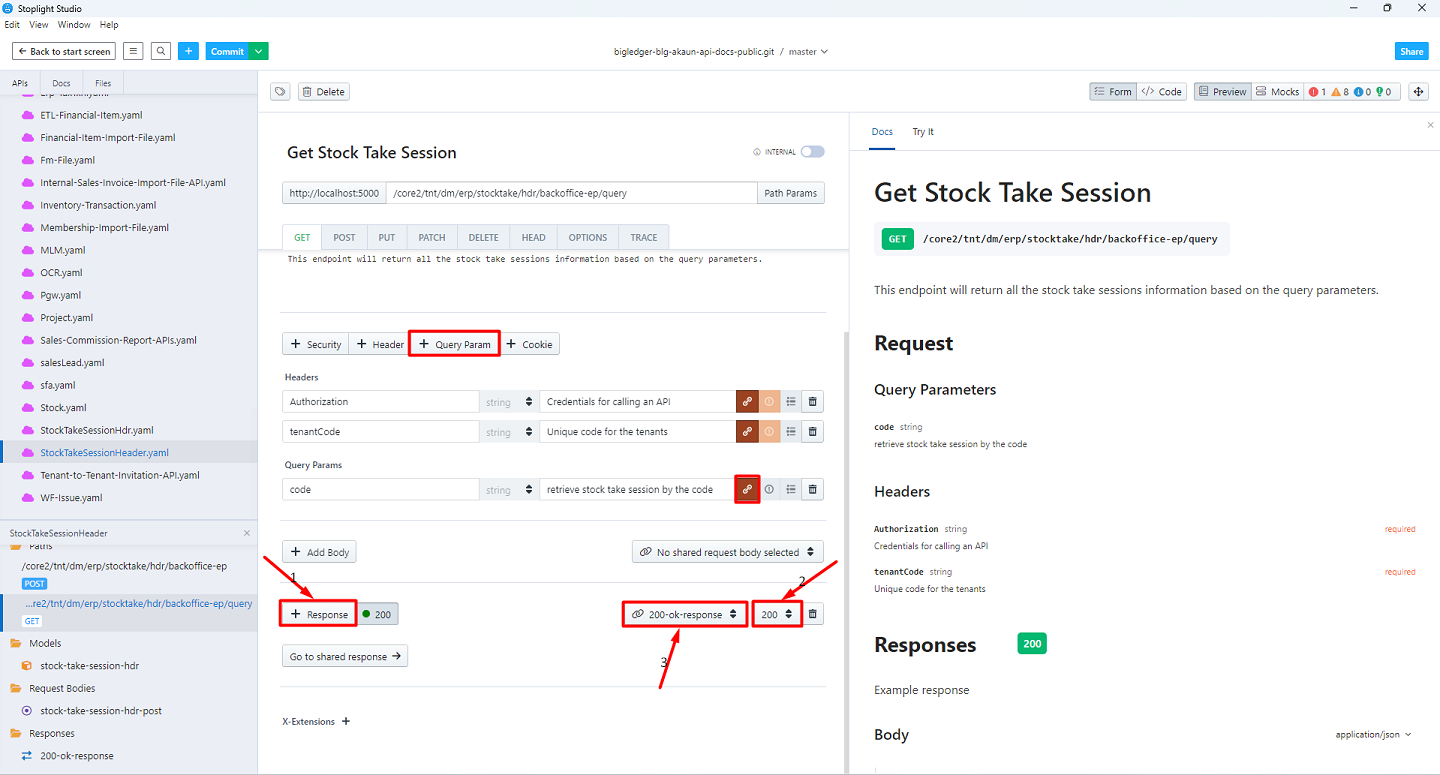The image size is (1440, 775).
Task: Open the Try It tab
Action: (x=923, y=132)
